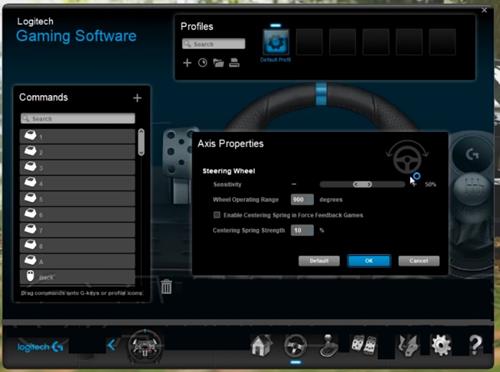This screenshot has width=500, height=372.
Task: Open the question mark Help icon
Action: pos(475,345)
